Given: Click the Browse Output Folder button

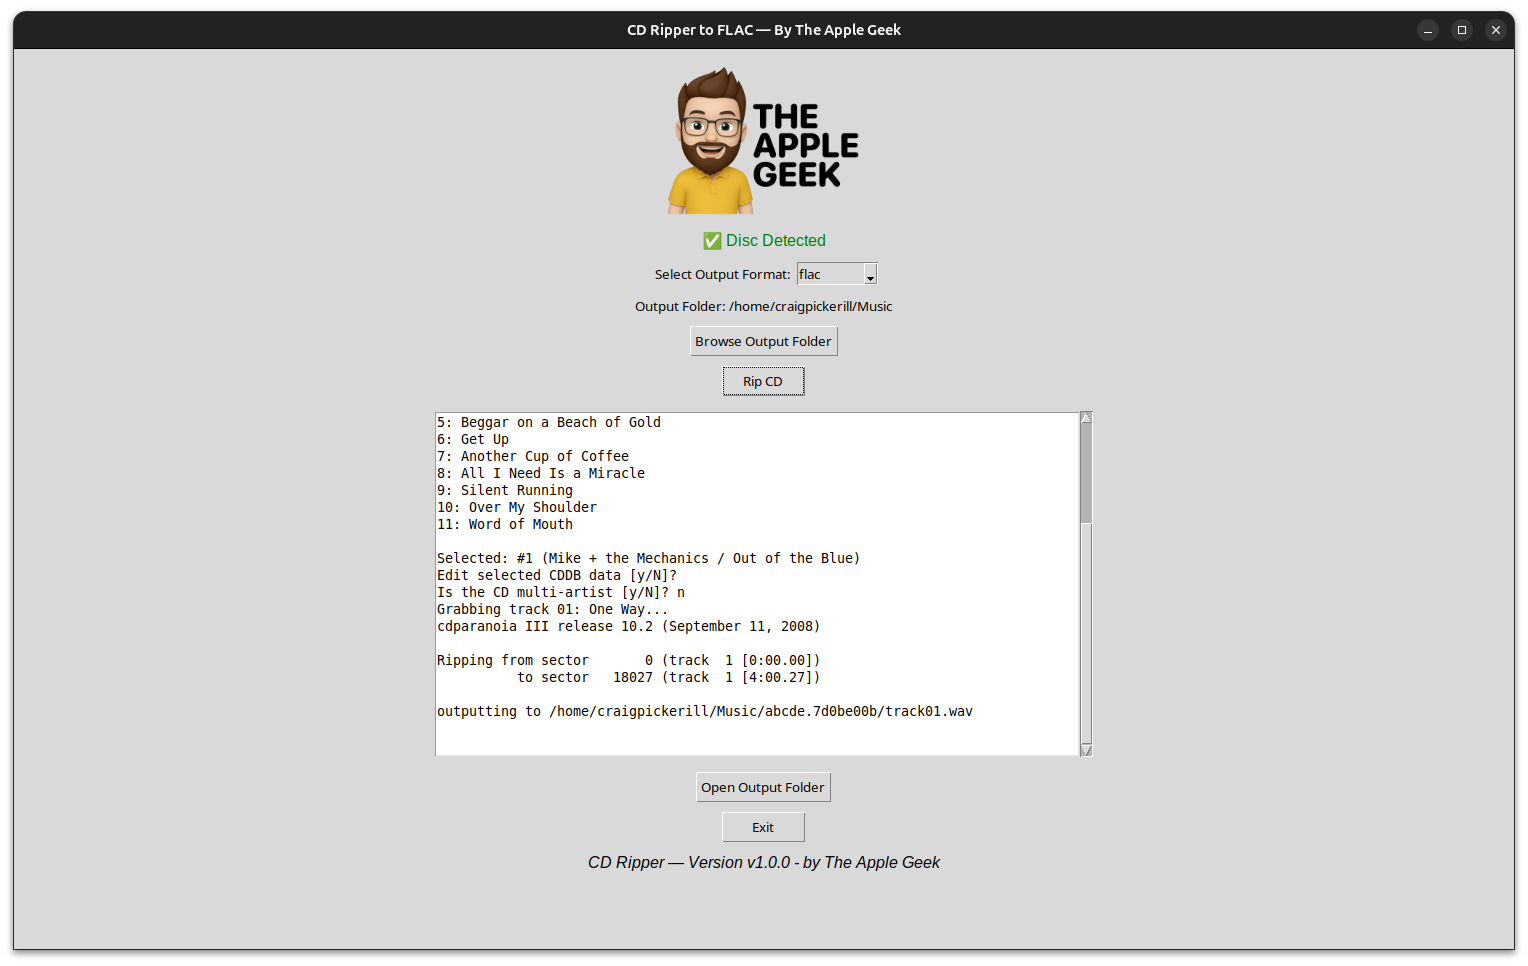Looking at the screenshot, I should coord(763,342).
